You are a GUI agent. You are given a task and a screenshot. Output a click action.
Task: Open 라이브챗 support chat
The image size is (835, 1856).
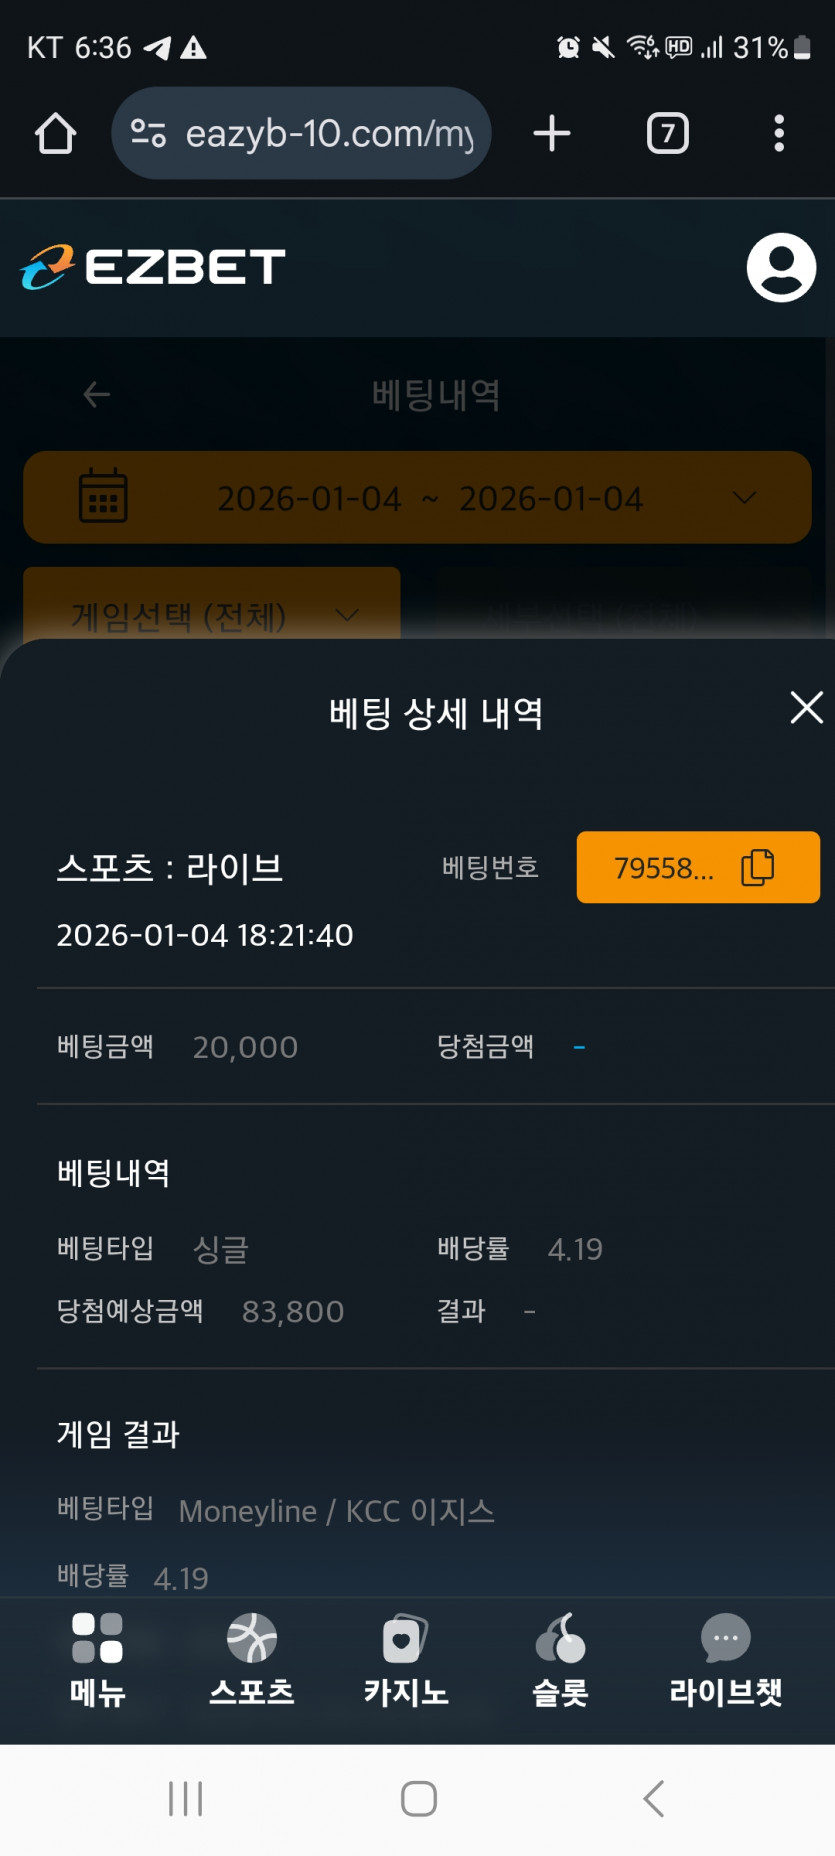pyautogui.click(x=725, y=1657)
